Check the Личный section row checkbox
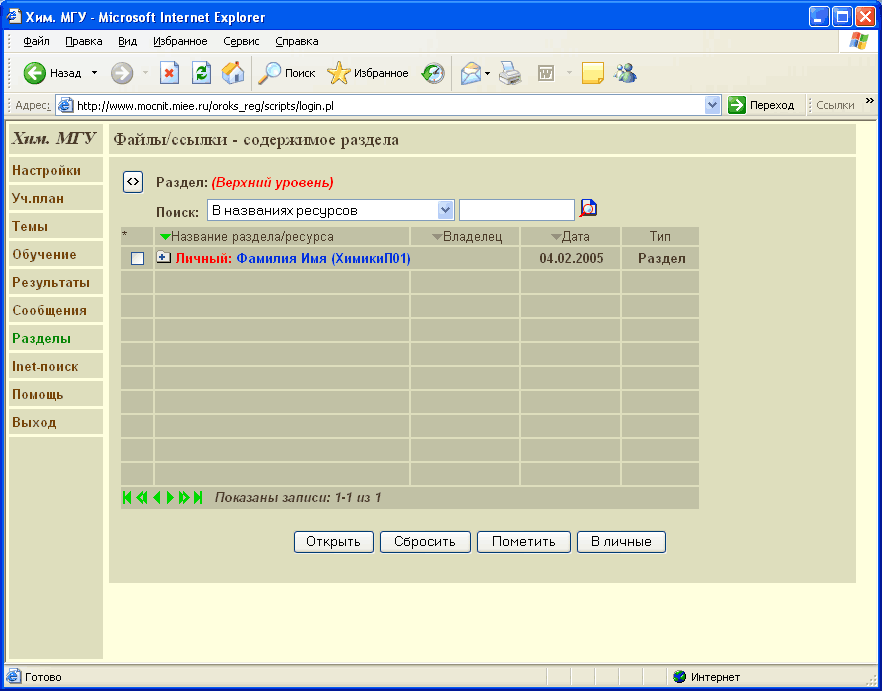Viewport: 882px width, 691px height. click(137, 258)
